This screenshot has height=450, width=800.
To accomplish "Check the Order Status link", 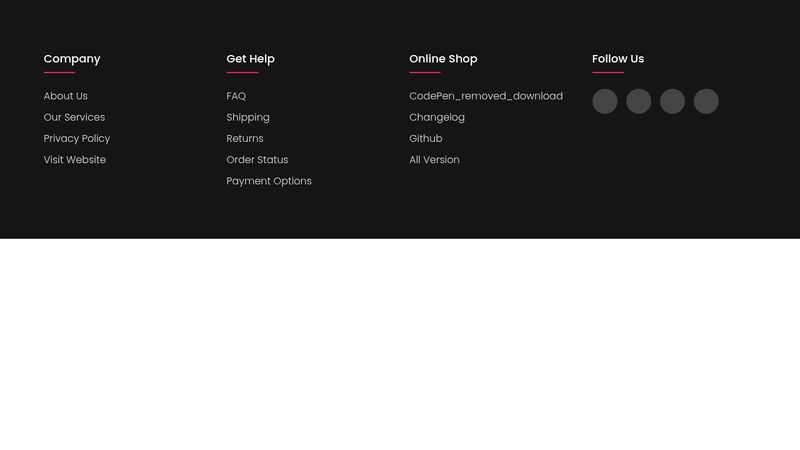I will coord(257,160).
